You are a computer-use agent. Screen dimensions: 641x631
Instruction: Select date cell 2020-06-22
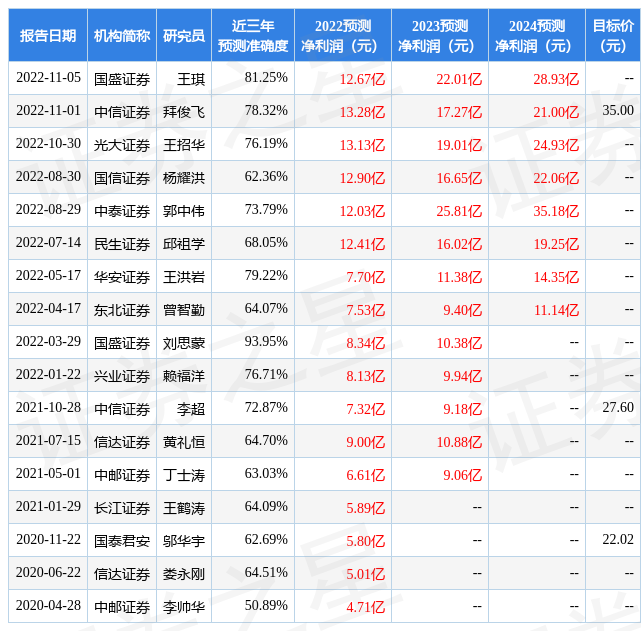click(x=48, y=573)
